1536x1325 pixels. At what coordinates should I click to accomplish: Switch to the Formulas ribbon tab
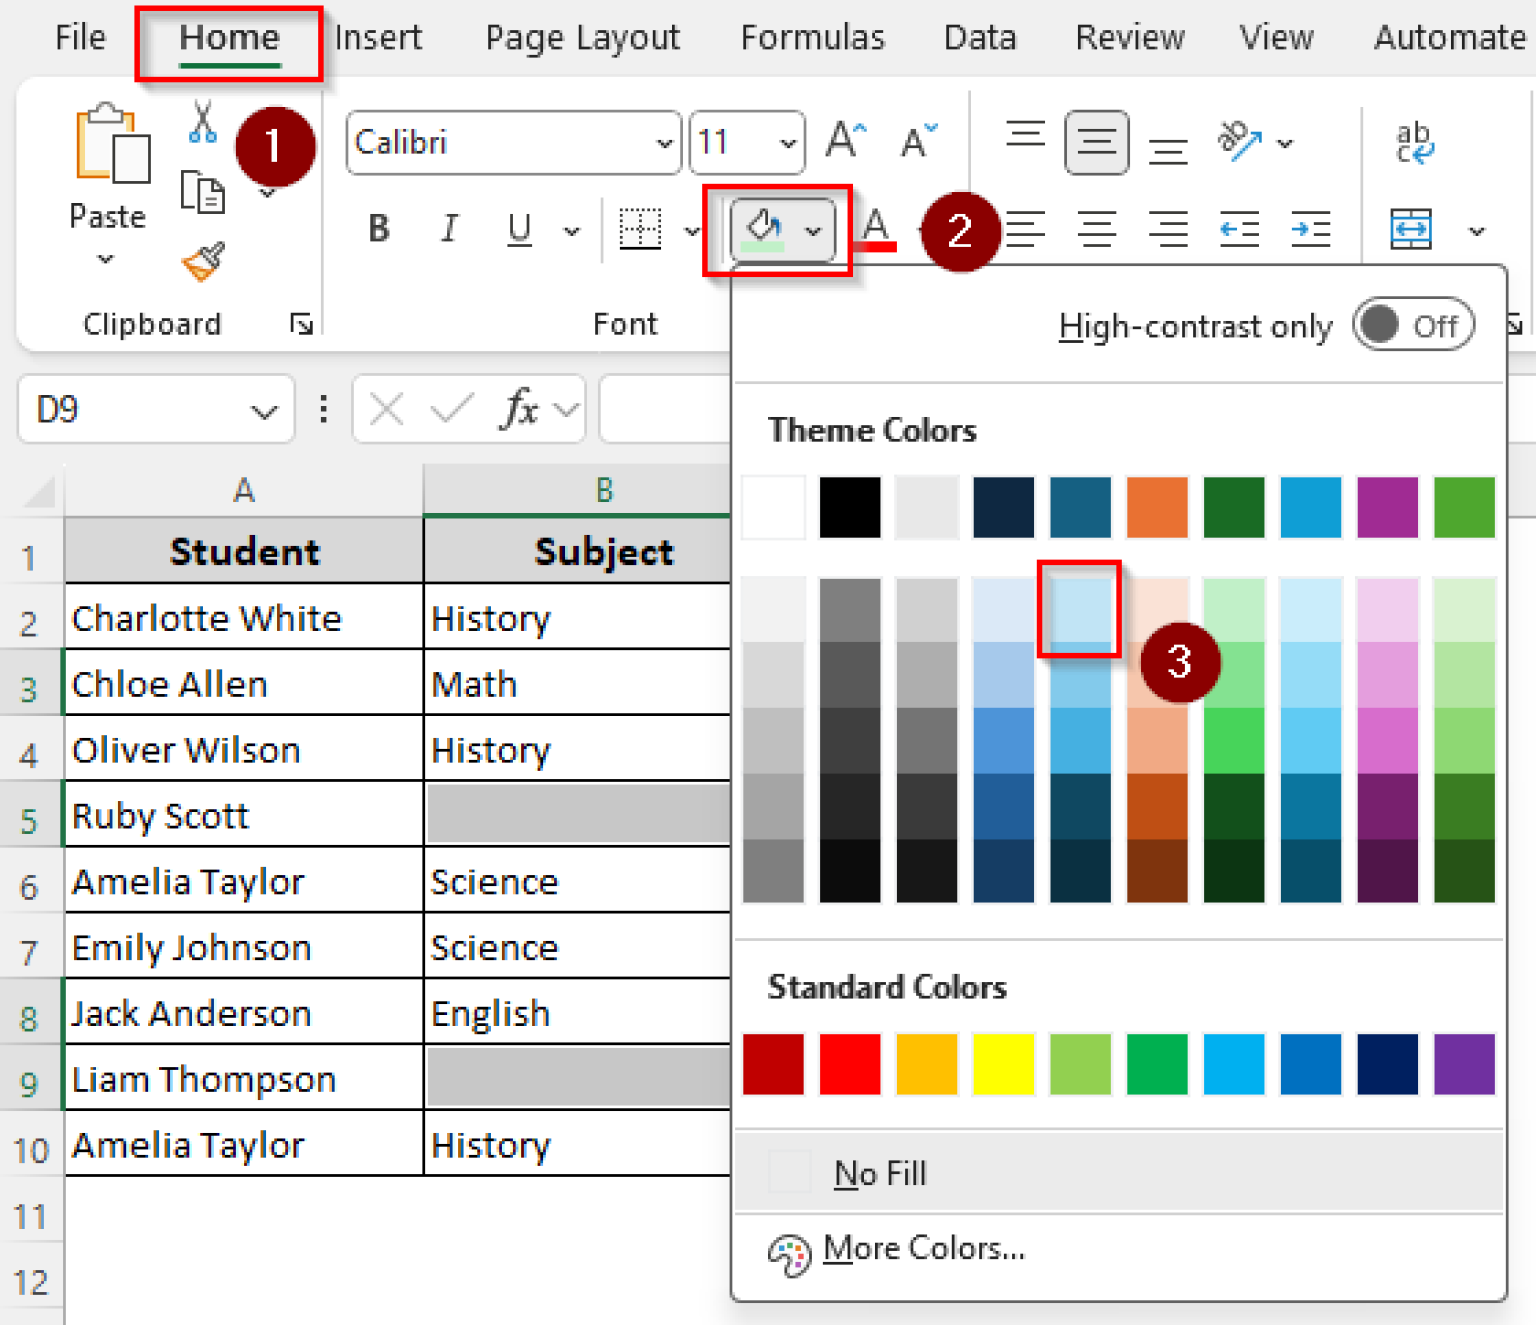812,37
